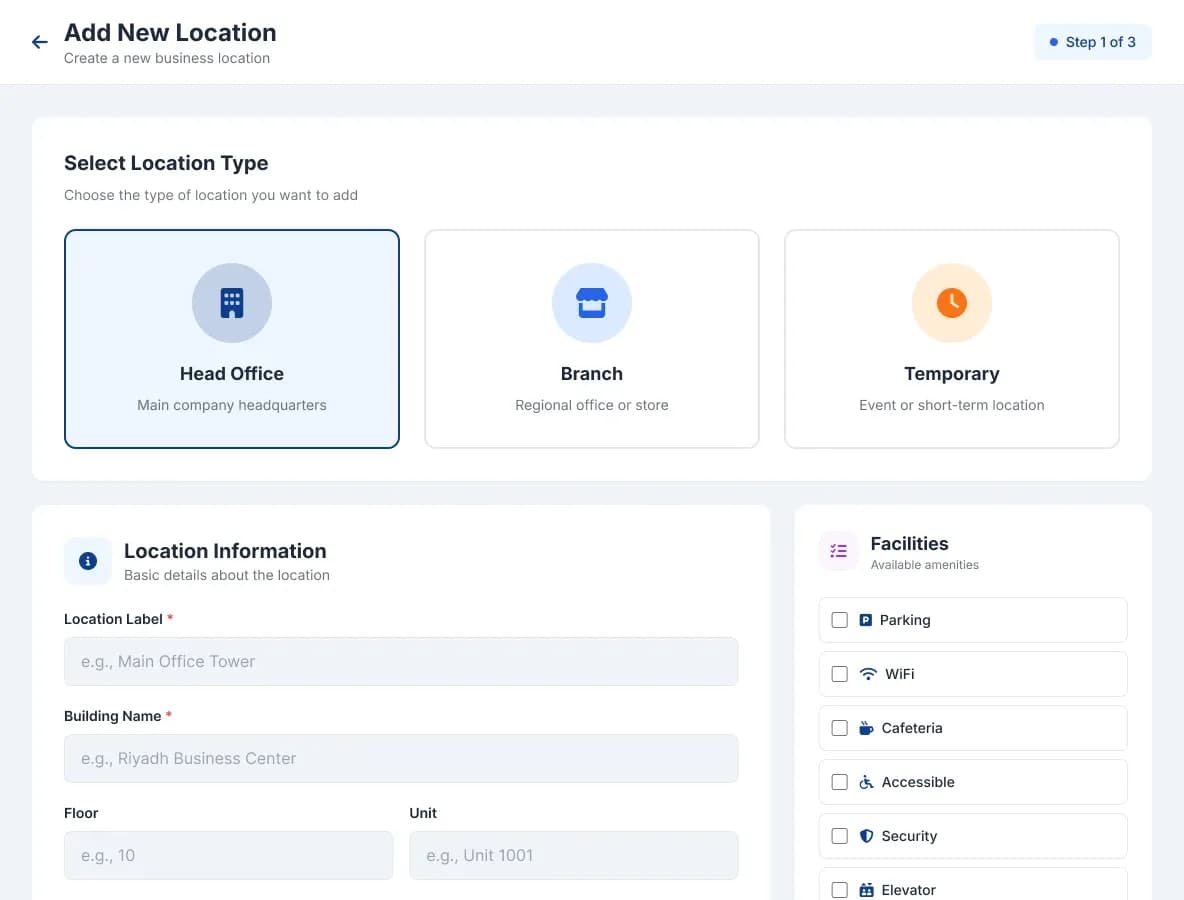Click the Accessible wheelchair icon
This screenshot has height=900, width=1184.
coord(866,782)
